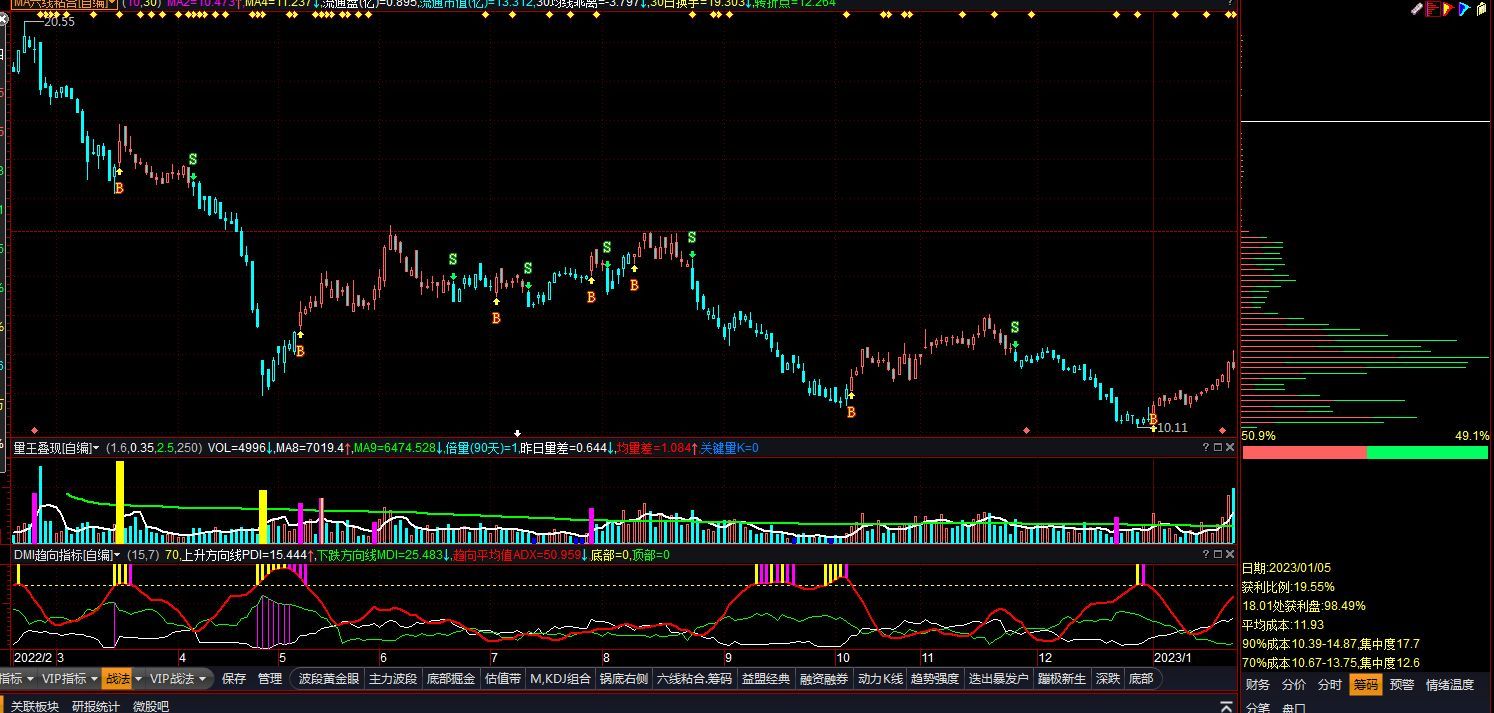Select the 波段黄金眼 strategy template

[x=328, y=679]
